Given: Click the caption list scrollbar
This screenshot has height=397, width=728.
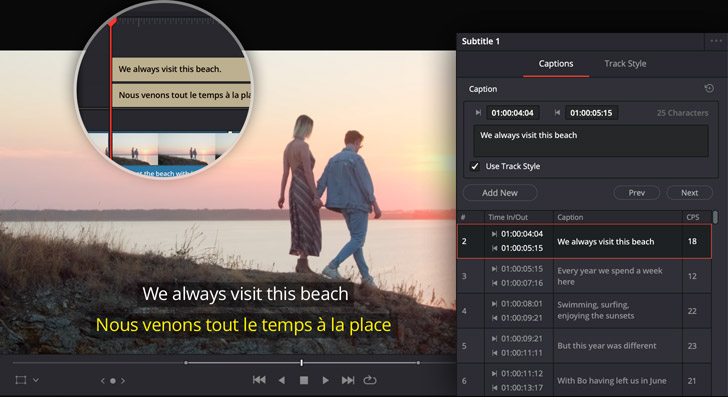Looking at the screenshot, I should coord(715,217).
